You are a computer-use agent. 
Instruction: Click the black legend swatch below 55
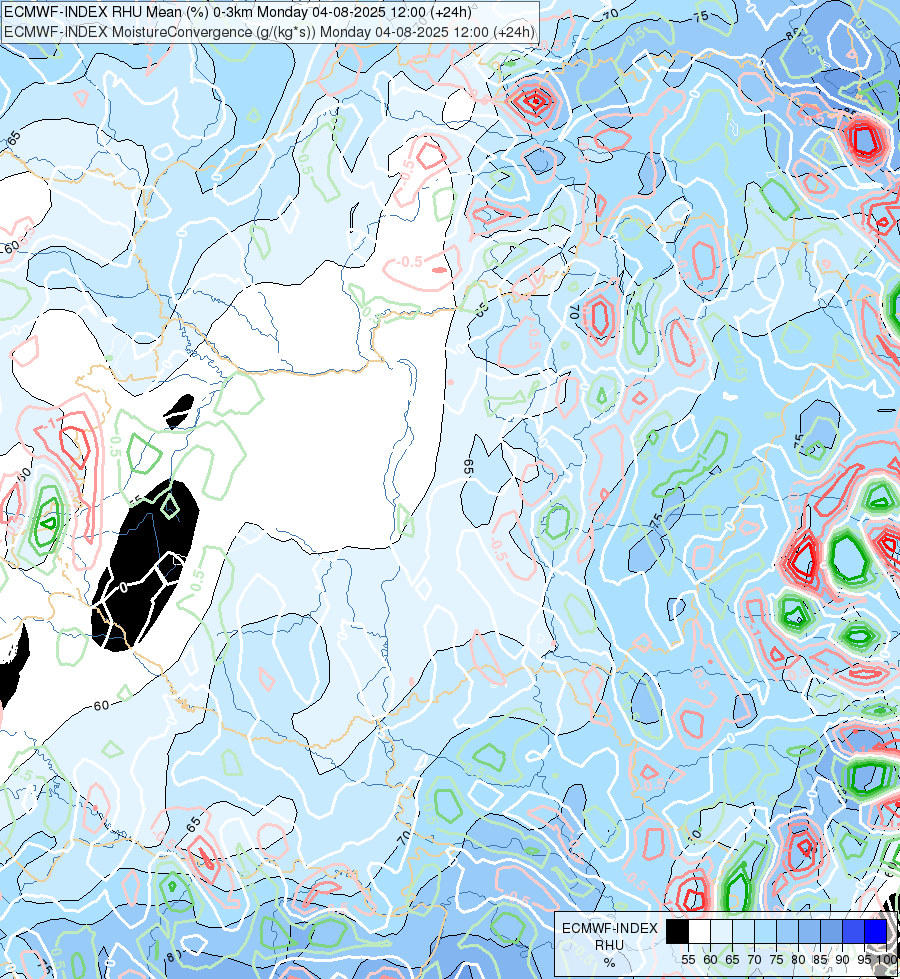coord(677,932)
